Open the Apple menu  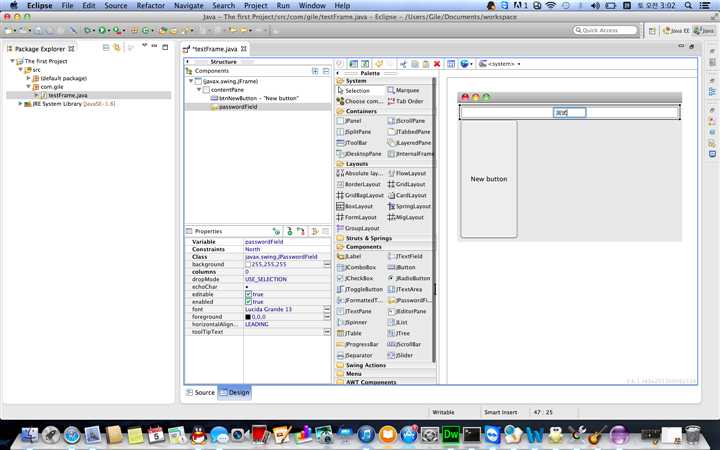pyautogui.click(x=13, y=6)
